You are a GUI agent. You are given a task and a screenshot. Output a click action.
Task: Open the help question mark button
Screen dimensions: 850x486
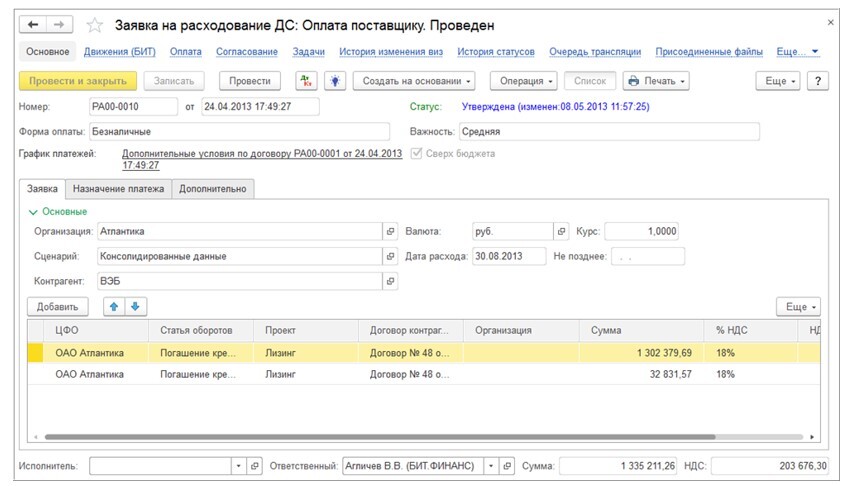[817, 81]
